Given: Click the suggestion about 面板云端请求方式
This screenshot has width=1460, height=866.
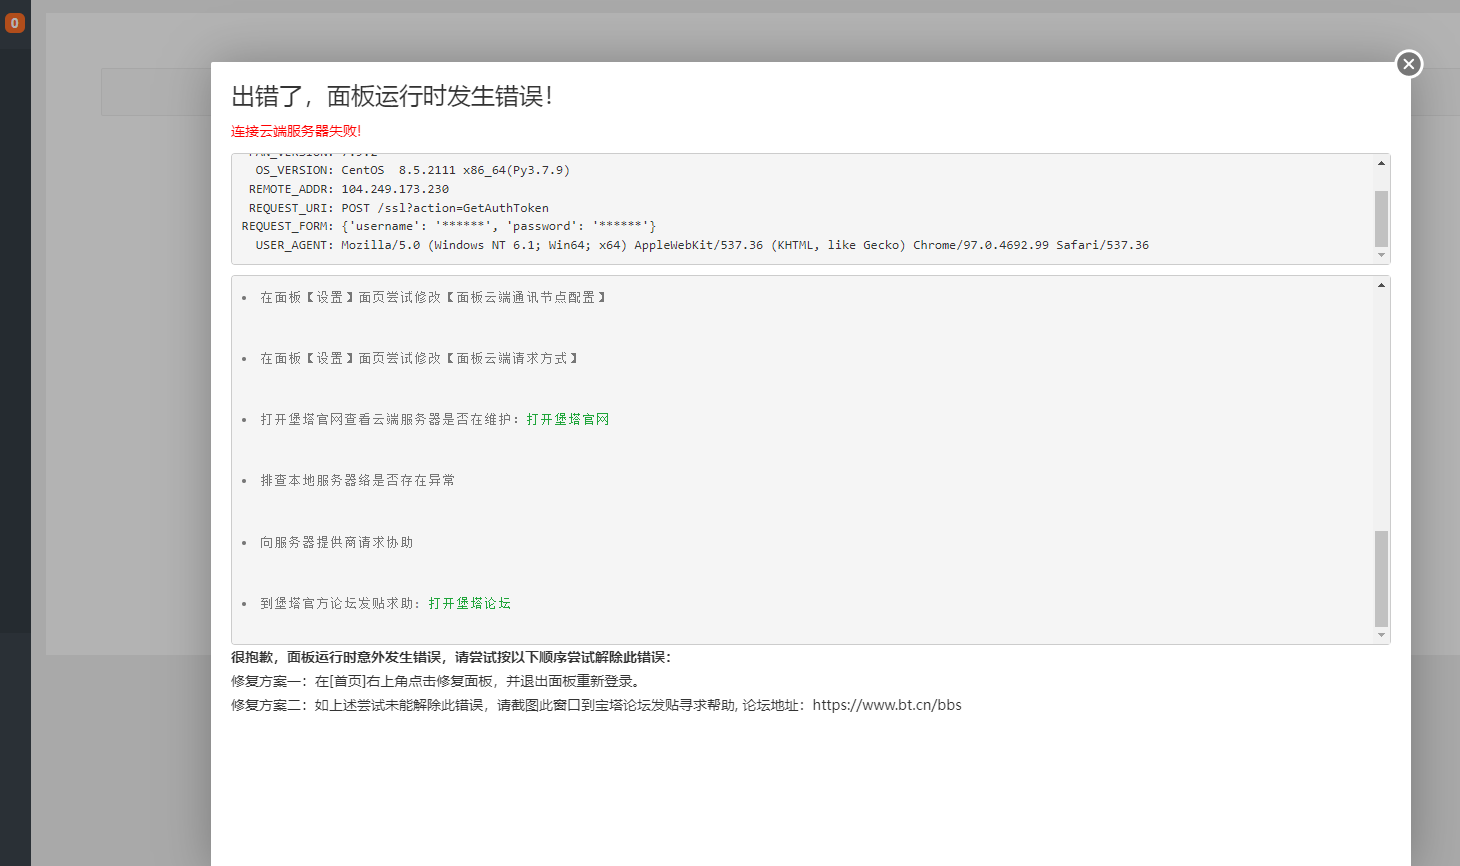Looking at the screenshot, I should click(x=419, y=358).
